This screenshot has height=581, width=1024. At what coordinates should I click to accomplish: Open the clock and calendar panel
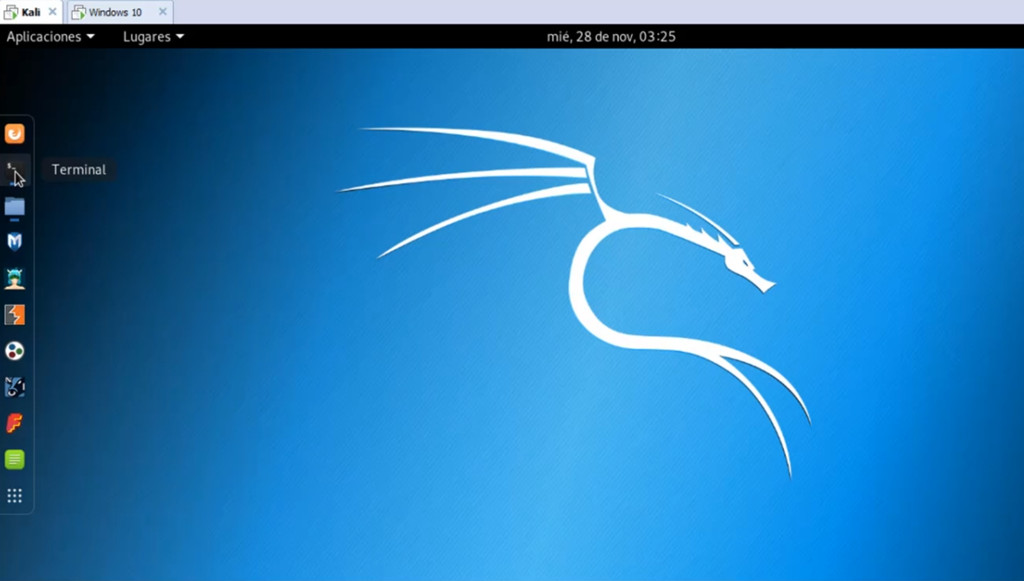coord(611,37)
